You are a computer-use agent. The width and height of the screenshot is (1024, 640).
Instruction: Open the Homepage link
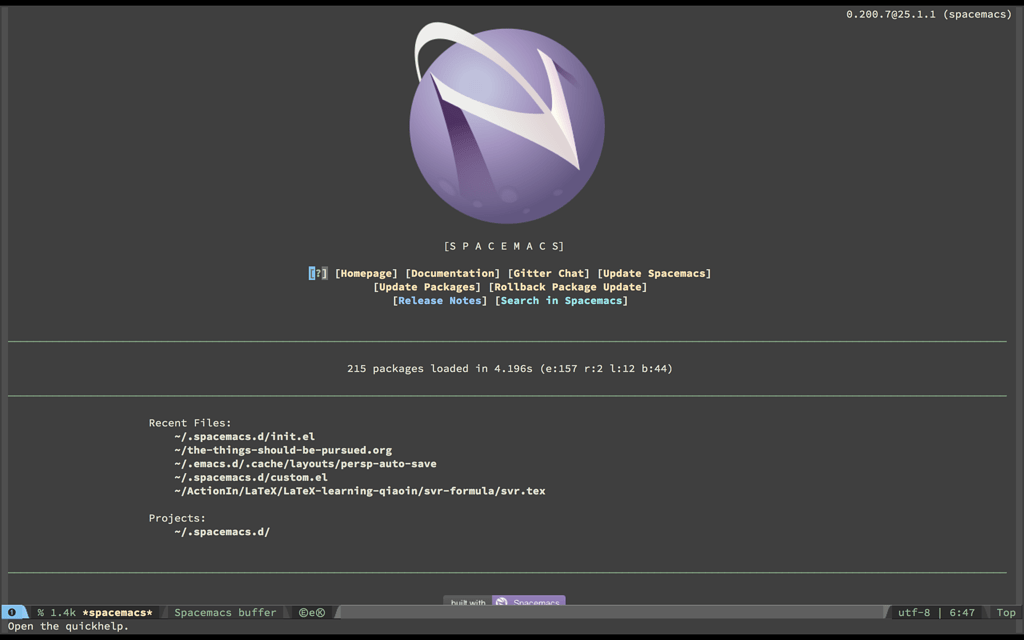tap(366, 272)
